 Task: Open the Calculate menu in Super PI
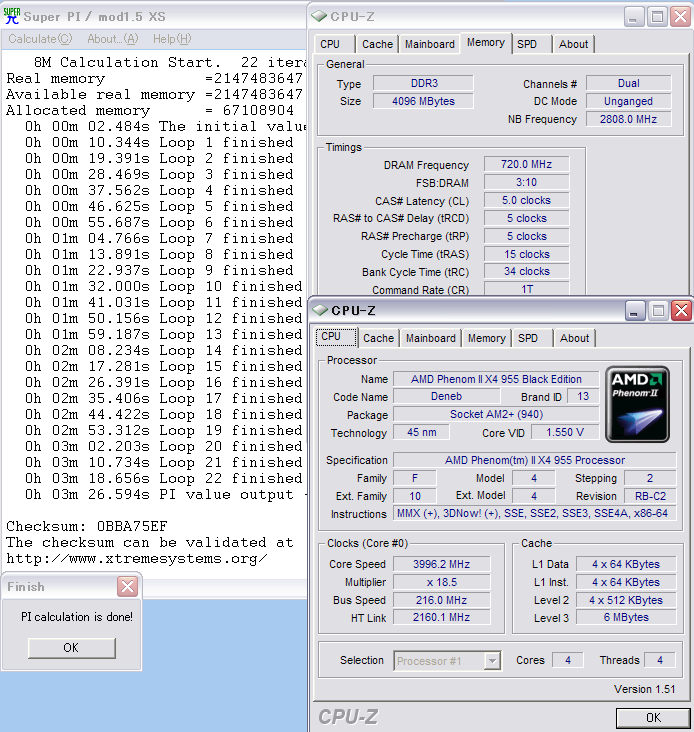coord(40,39)
